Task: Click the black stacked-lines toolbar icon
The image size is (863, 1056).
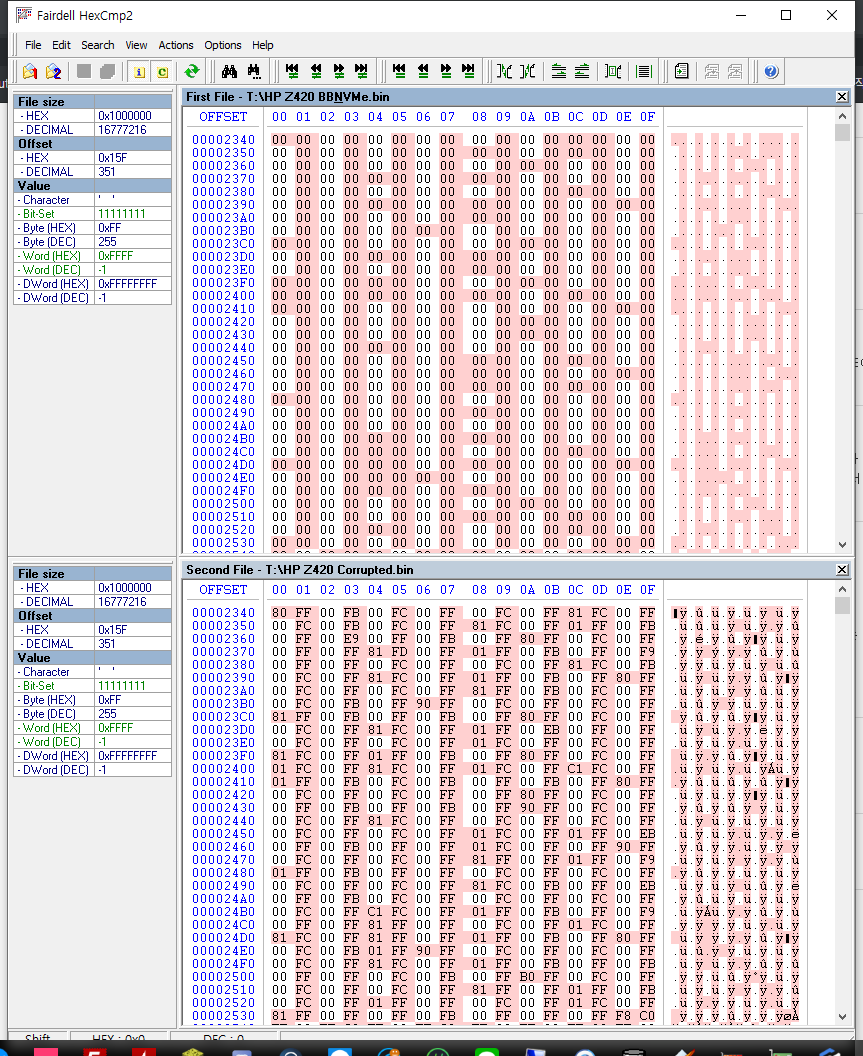Action: pyautogui.click(x=644, y=71)
